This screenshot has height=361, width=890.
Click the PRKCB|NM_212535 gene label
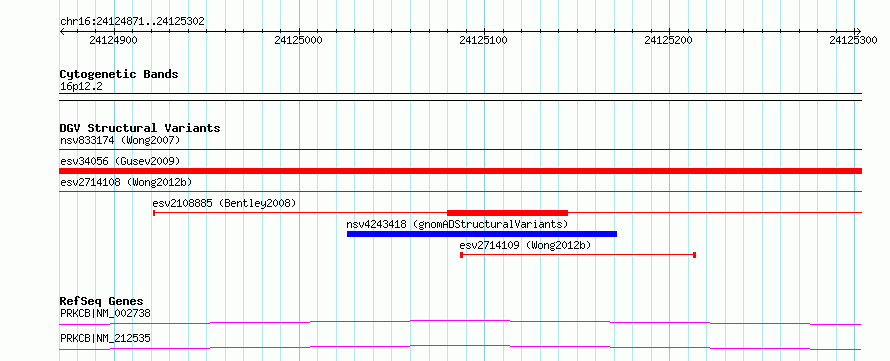[x=105, y=339]
